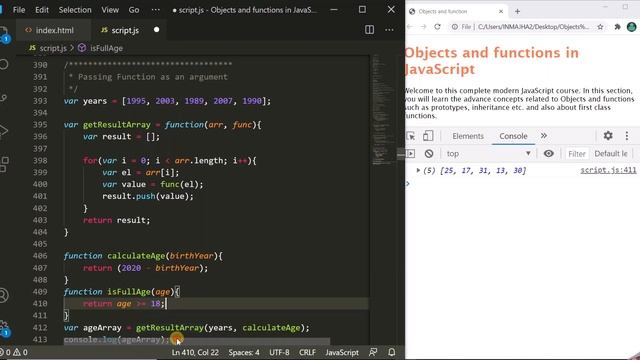
Task: Open the errors and warnings indicator
Action: 14,352
